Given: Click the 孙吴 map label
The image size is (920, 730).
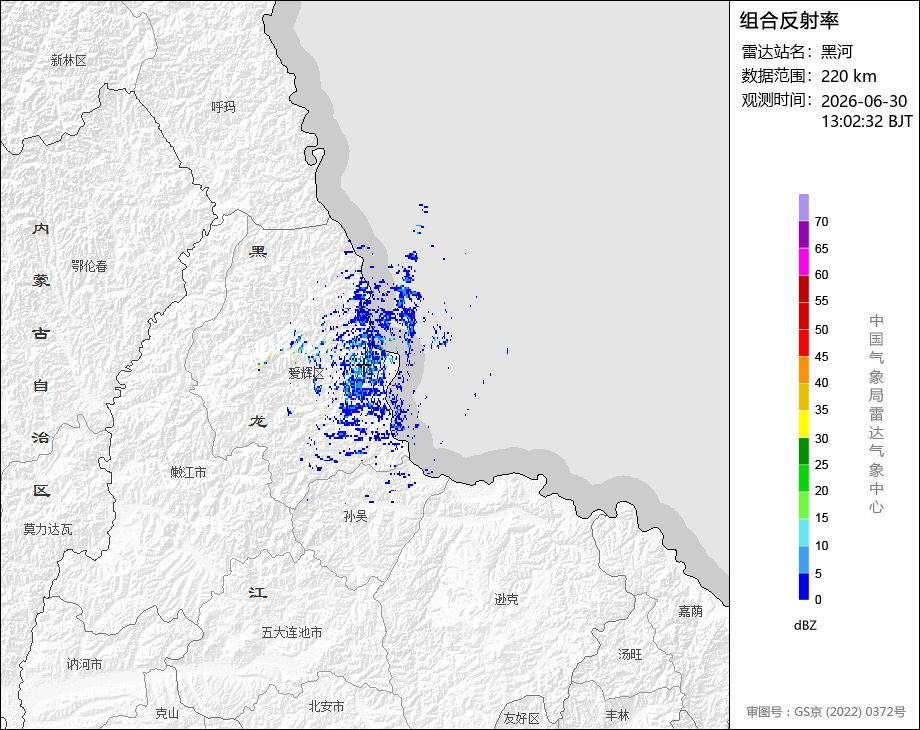Looking at the screenshot, I should pyautogui.click(x=356, y=516).
